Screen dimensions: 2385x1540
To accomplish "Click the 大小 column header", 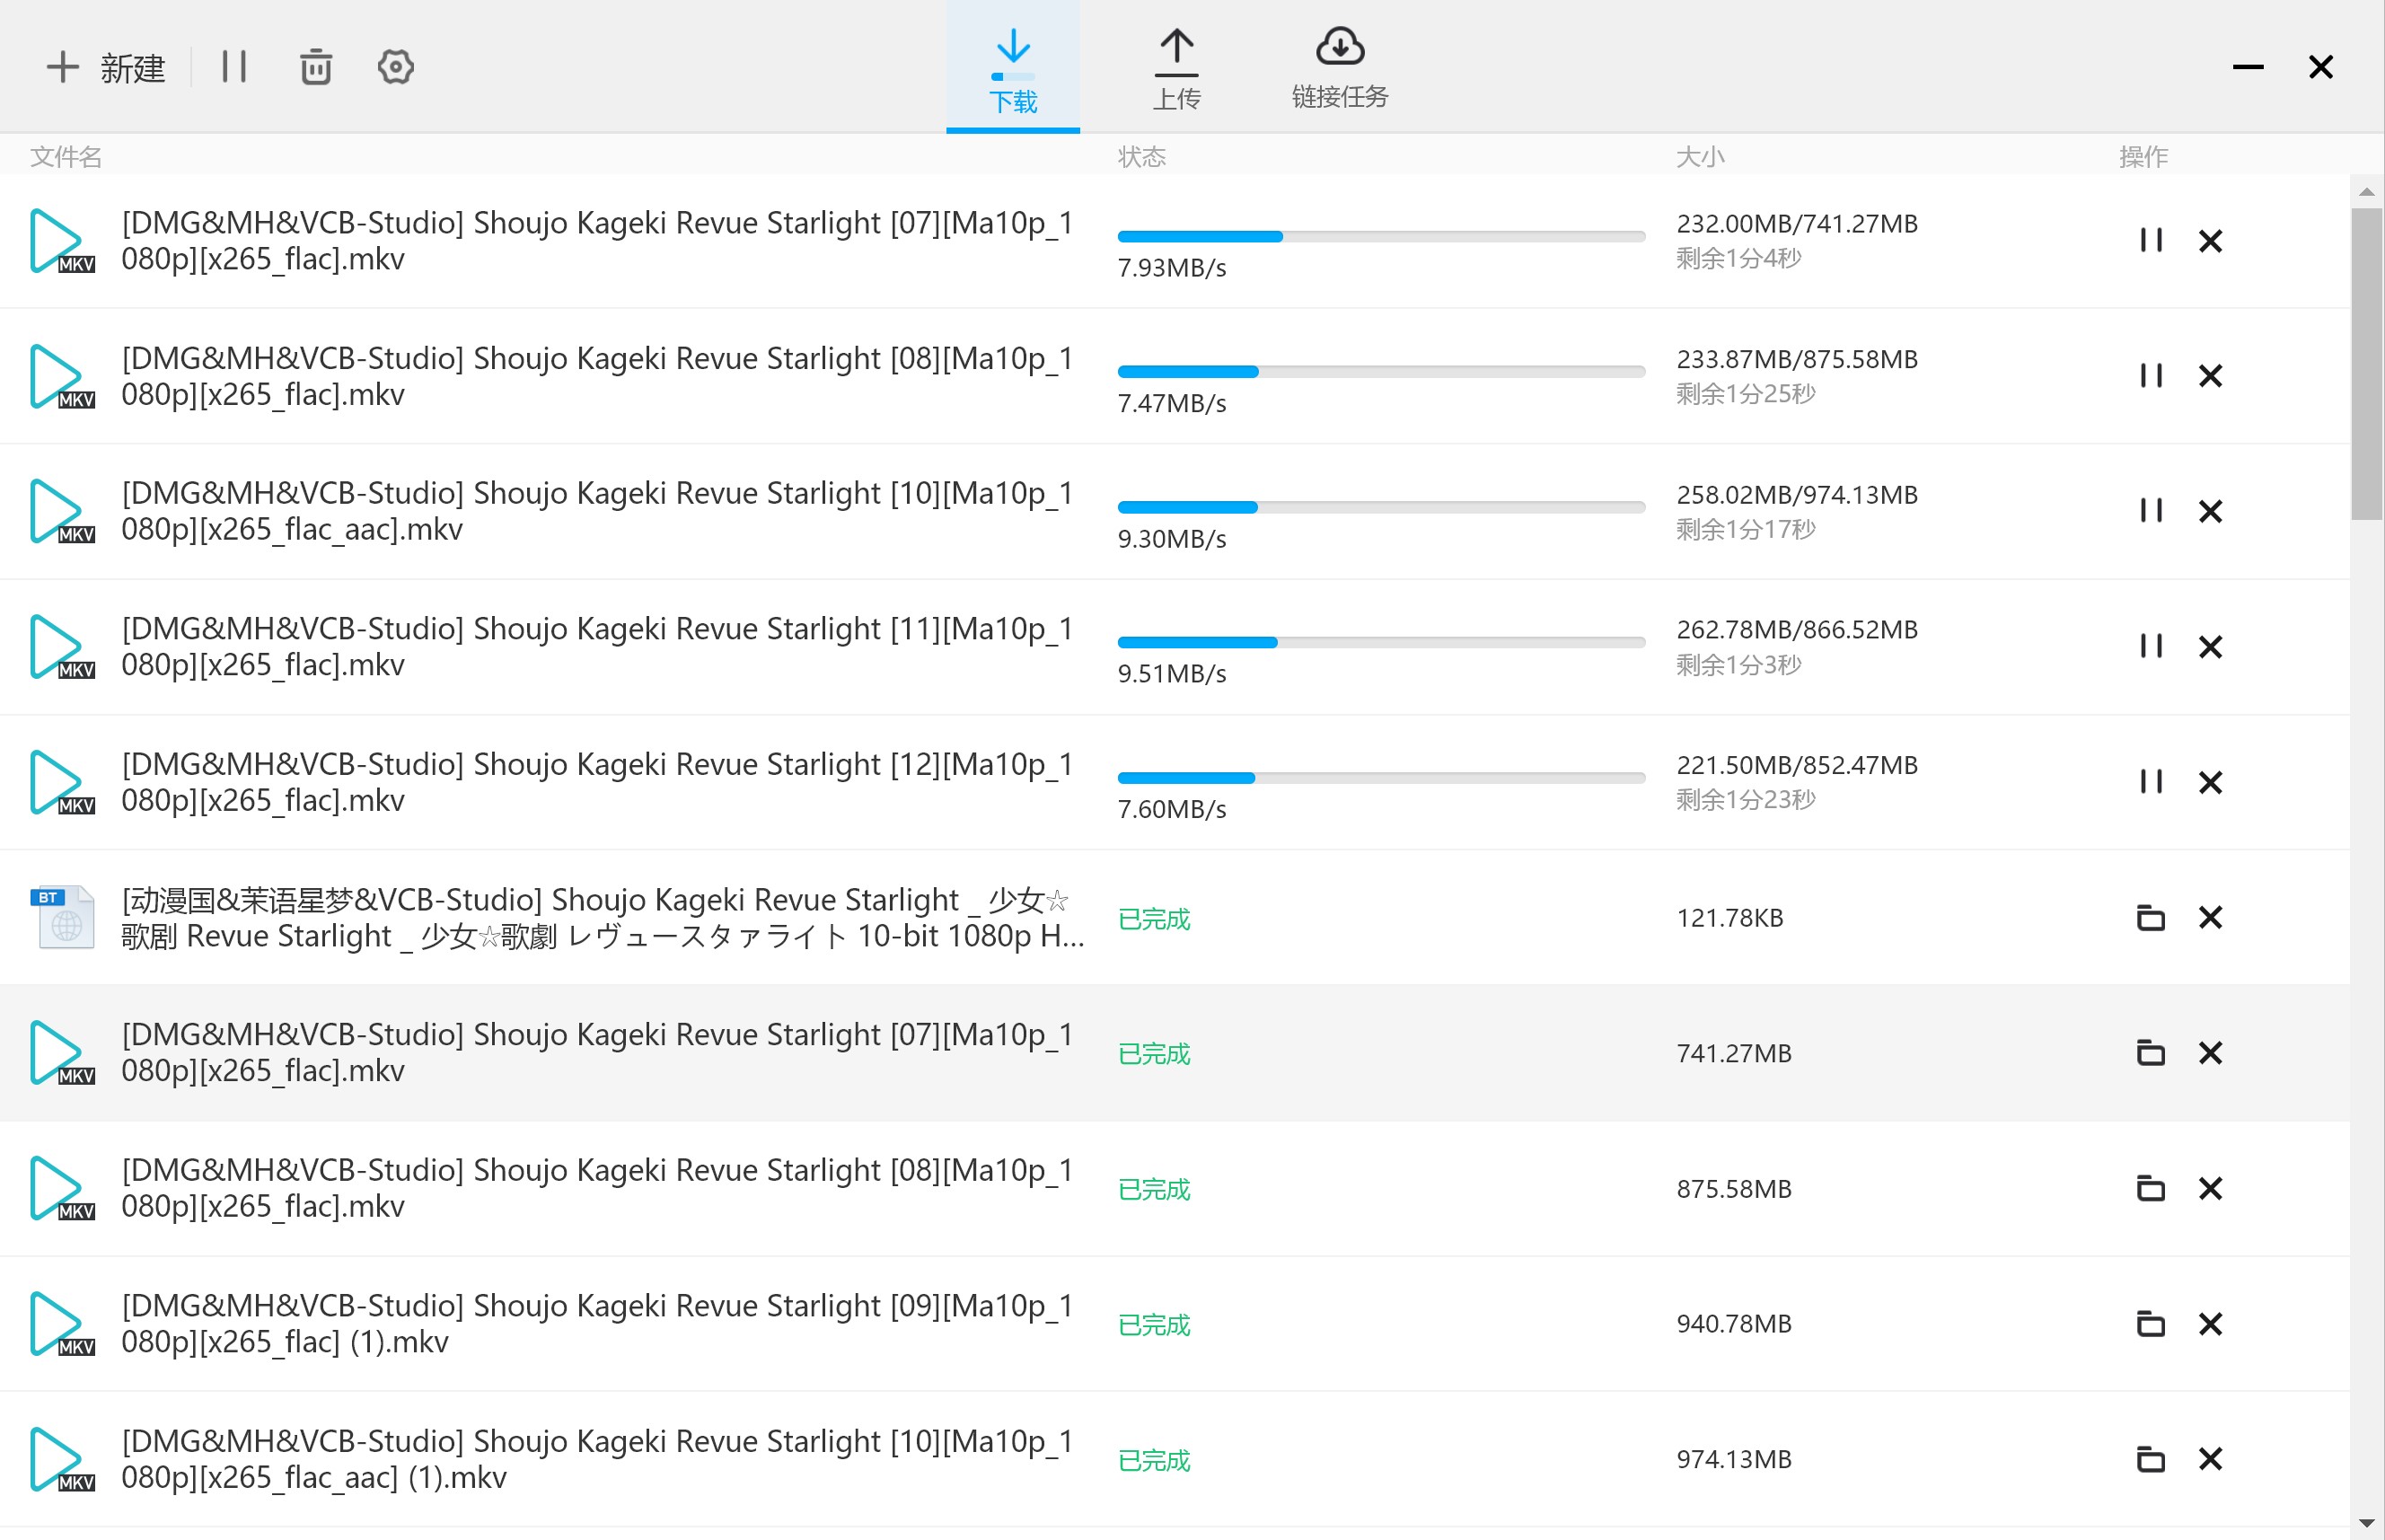I will click(1700, 157).
